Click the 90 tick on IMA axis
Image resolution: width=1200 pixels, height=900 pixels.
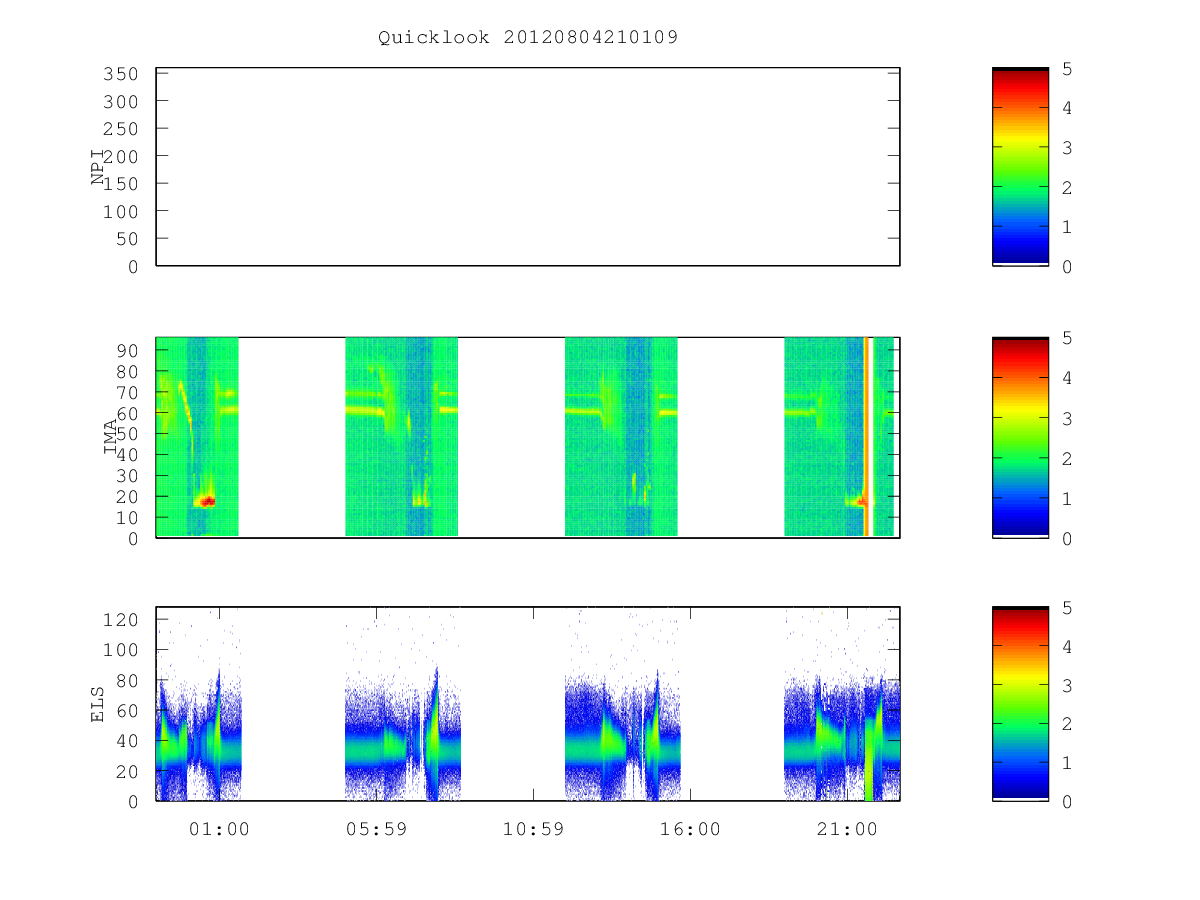pos(128,350)
